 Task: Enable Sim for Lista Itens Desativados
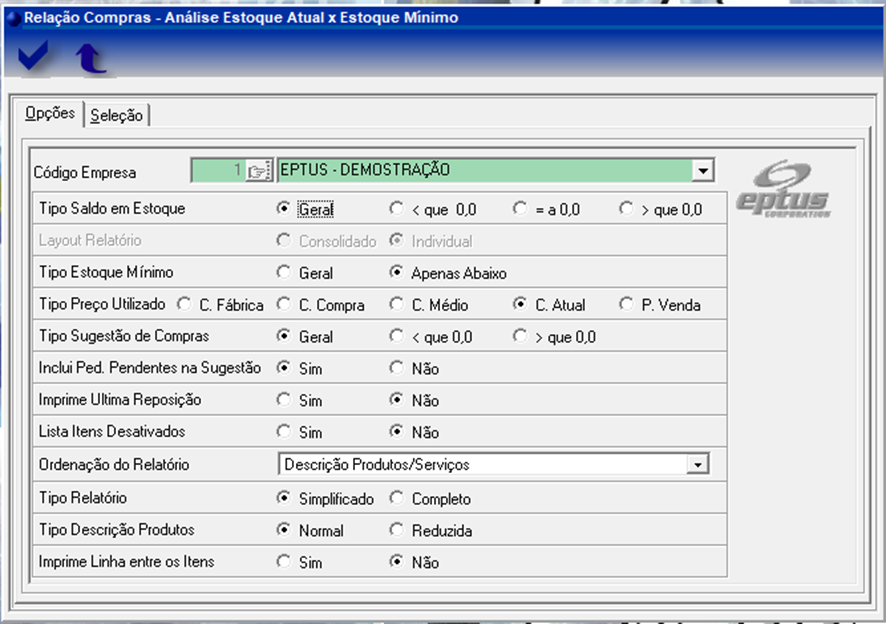tap(283, 432)
